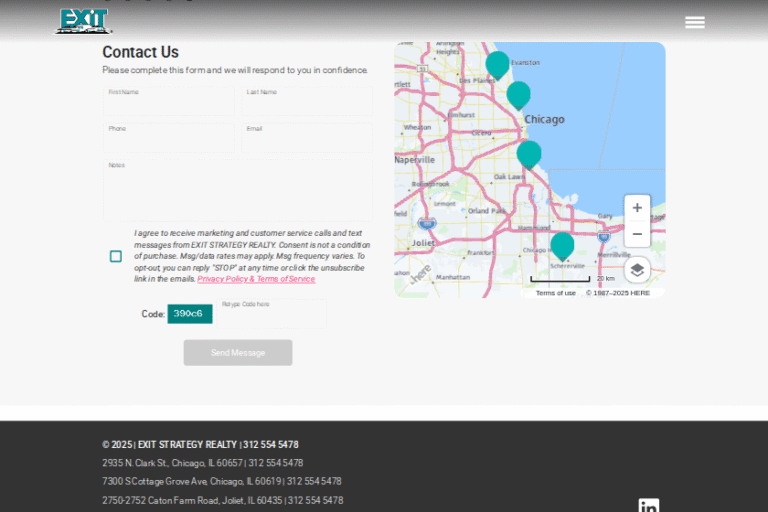Screen dimensions: 768x512
Task: Open the LinkedIn icon in footer
Action: coord(649,505)
